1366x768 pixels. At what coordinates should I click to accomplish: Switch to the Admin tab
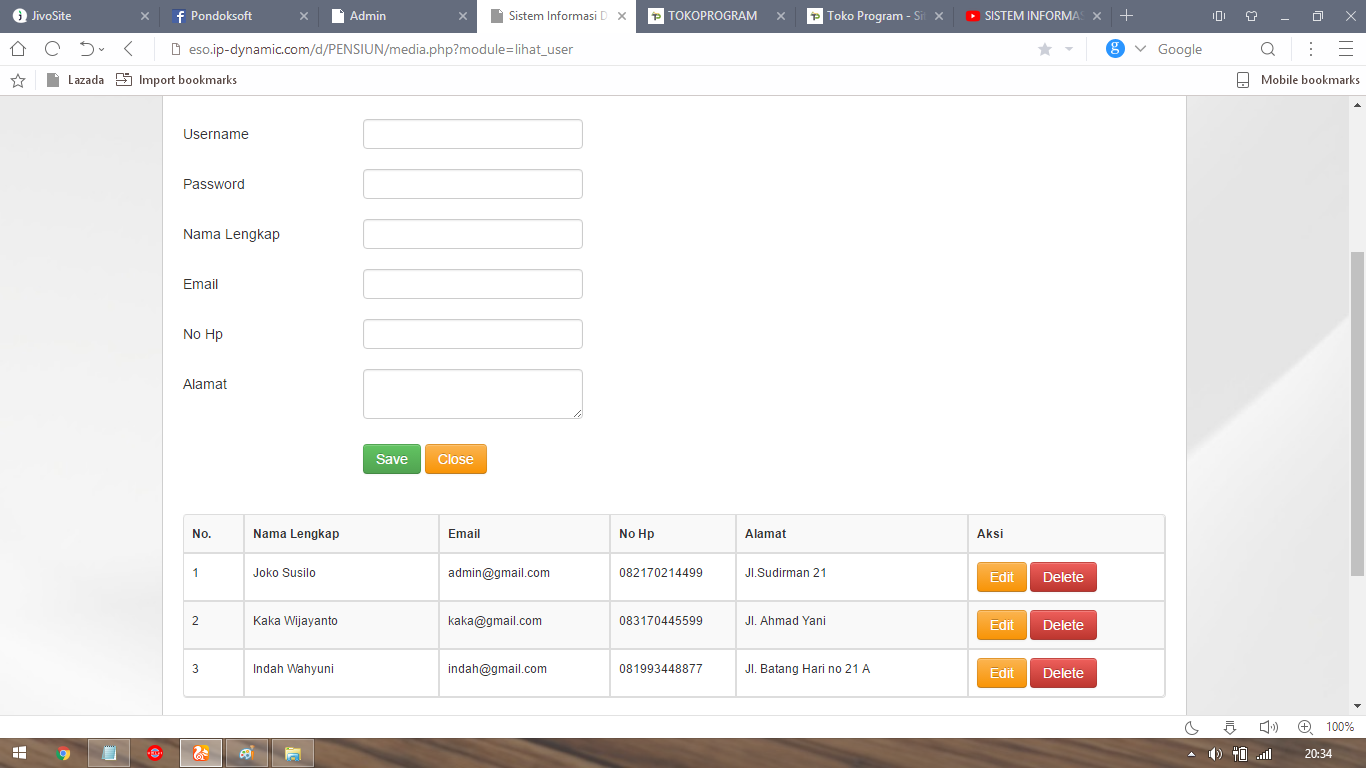pos(397,16)
